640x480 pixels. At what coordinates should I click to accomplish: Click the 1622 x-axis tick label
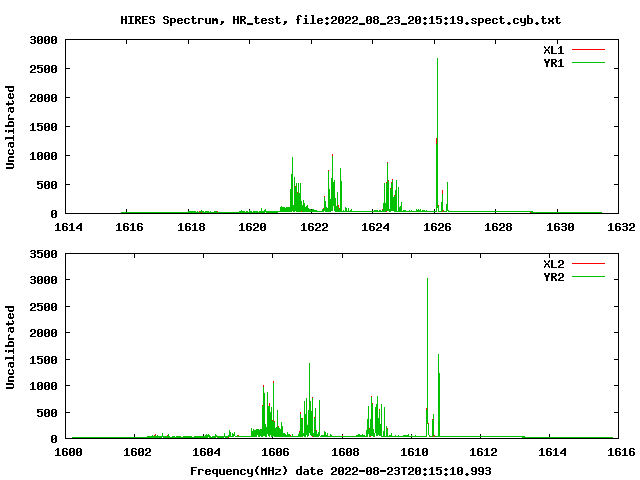coord(314,227)
